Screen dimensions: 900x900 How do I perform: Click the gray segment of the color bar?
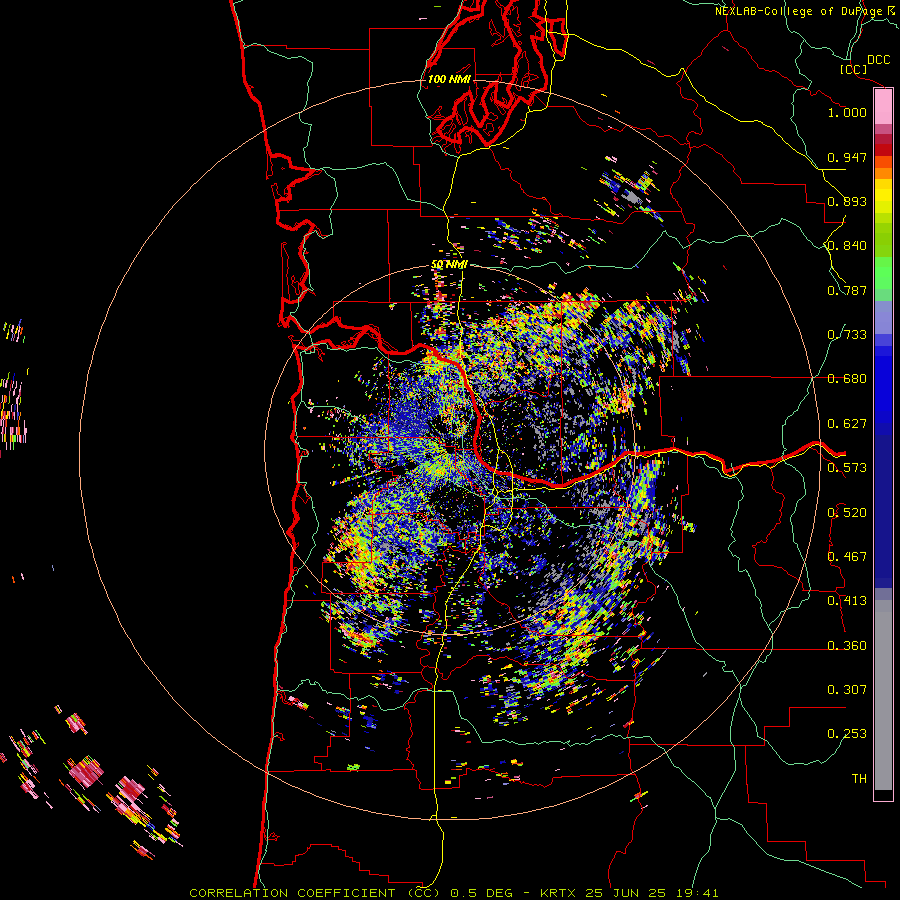point(883,695)
